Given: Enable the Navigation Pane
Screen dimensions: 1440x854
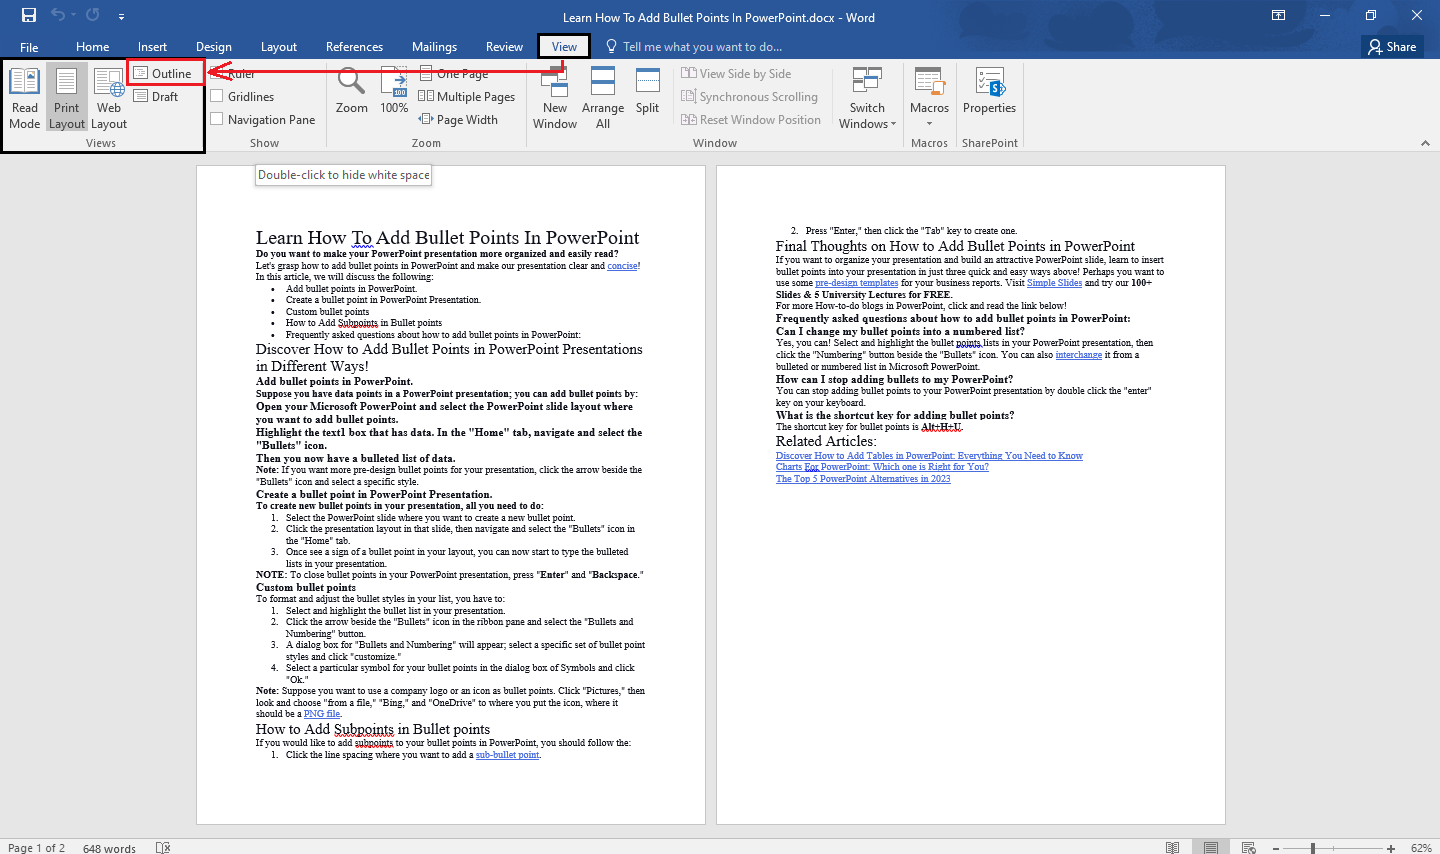Looking at the screenshot, I should tap(222, 119).
